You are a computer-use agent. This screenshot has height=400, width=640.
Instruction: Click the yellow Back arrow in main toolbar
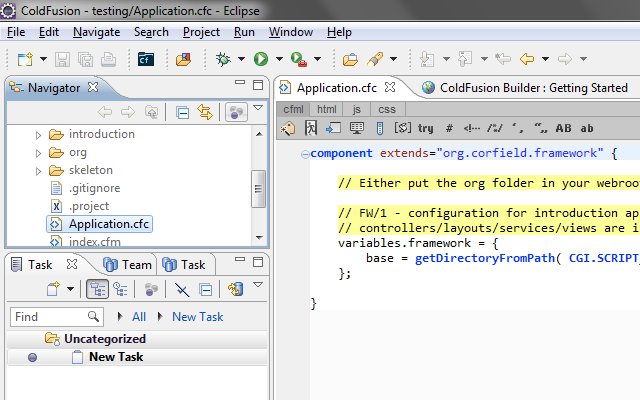tap(527, 59)
